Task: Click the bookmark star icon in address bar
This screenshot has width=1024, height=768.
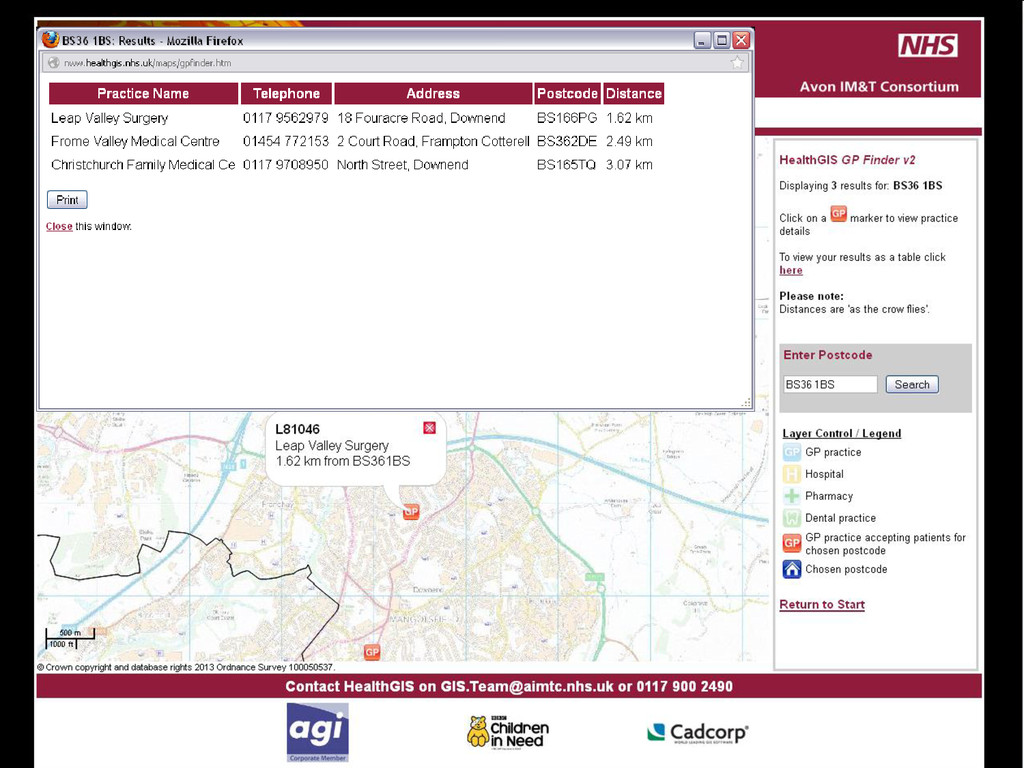Action: (737, 63)
